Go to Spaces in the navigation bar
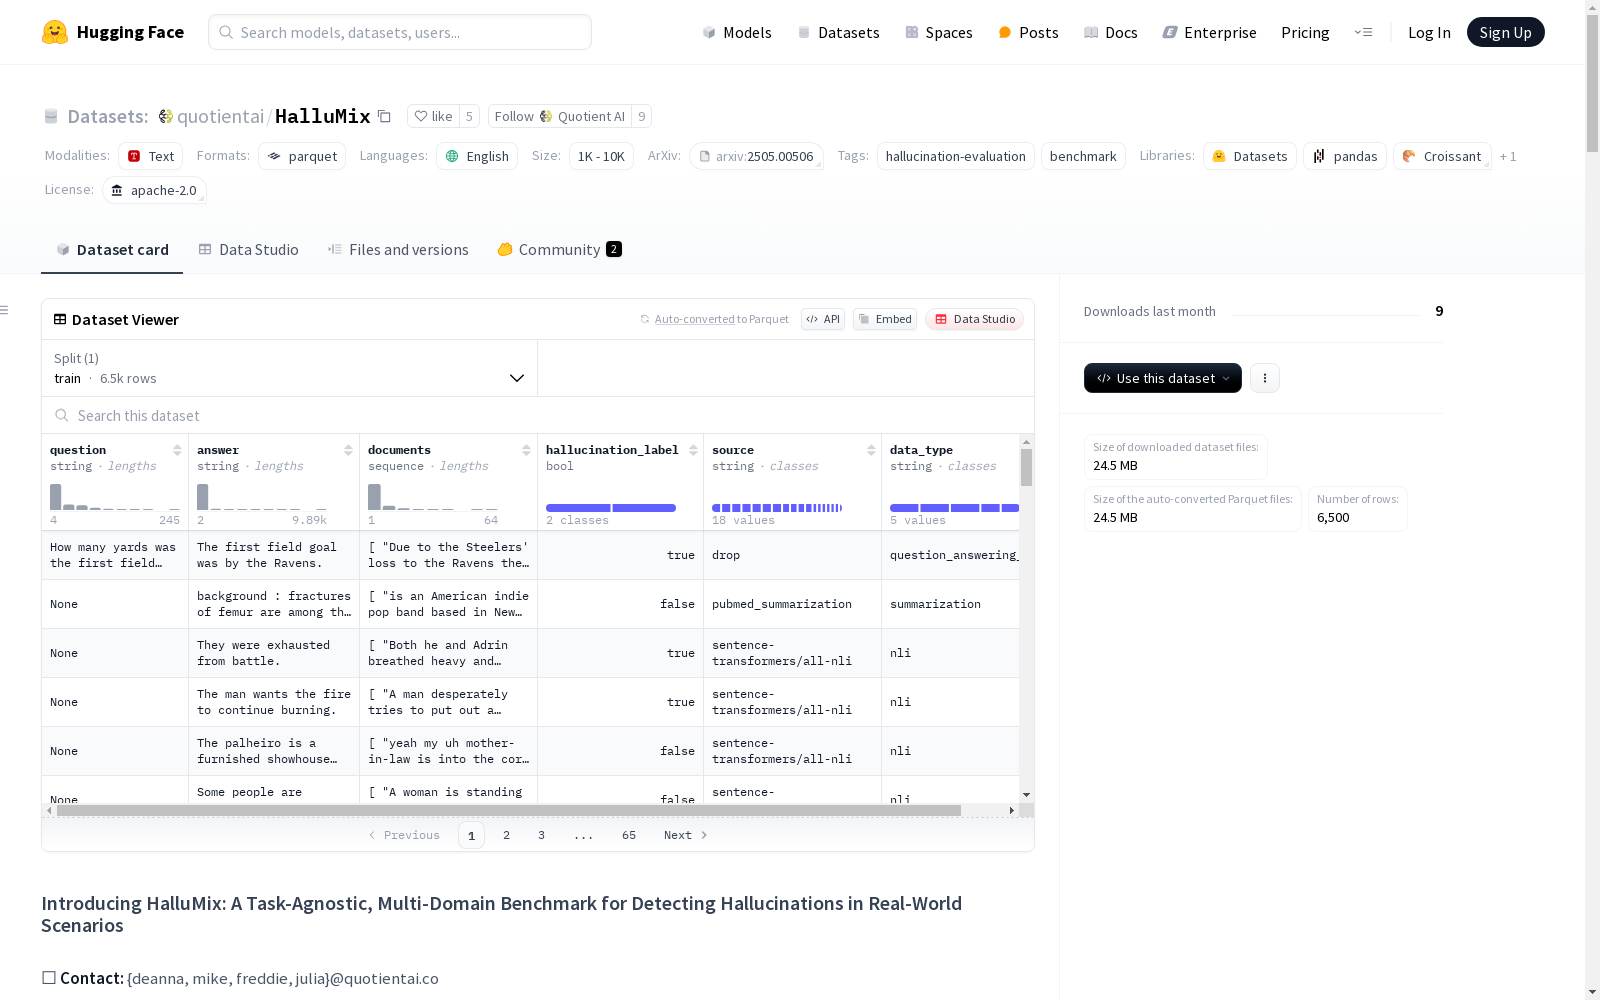The height and width of the screenshot is (1000, 1600). tap(939, 32)
